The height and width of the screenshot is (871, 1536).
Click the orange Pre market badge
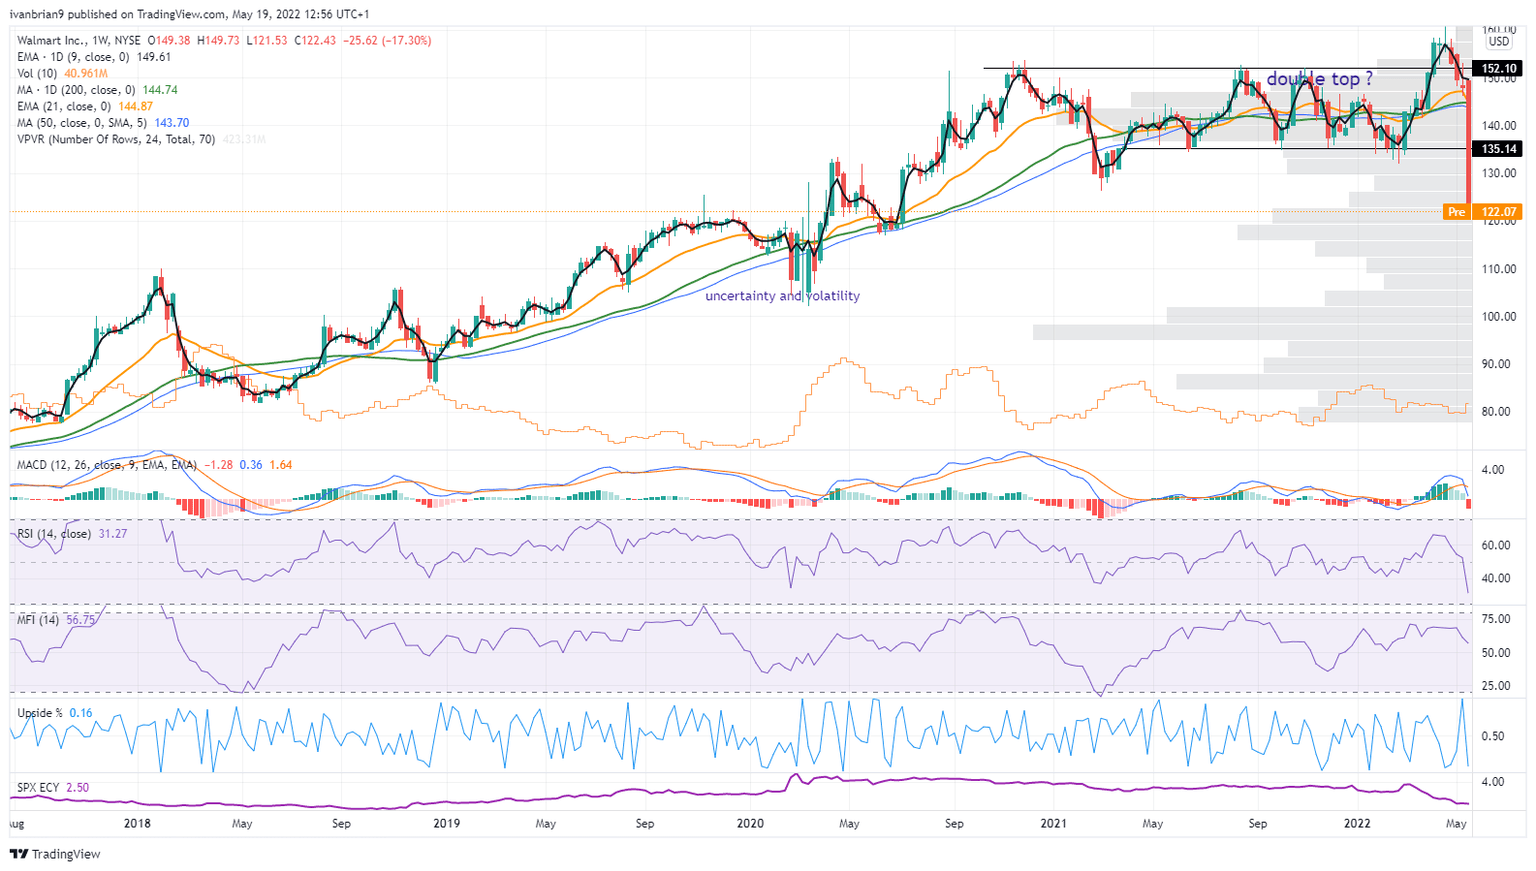tap(1456, 212)
